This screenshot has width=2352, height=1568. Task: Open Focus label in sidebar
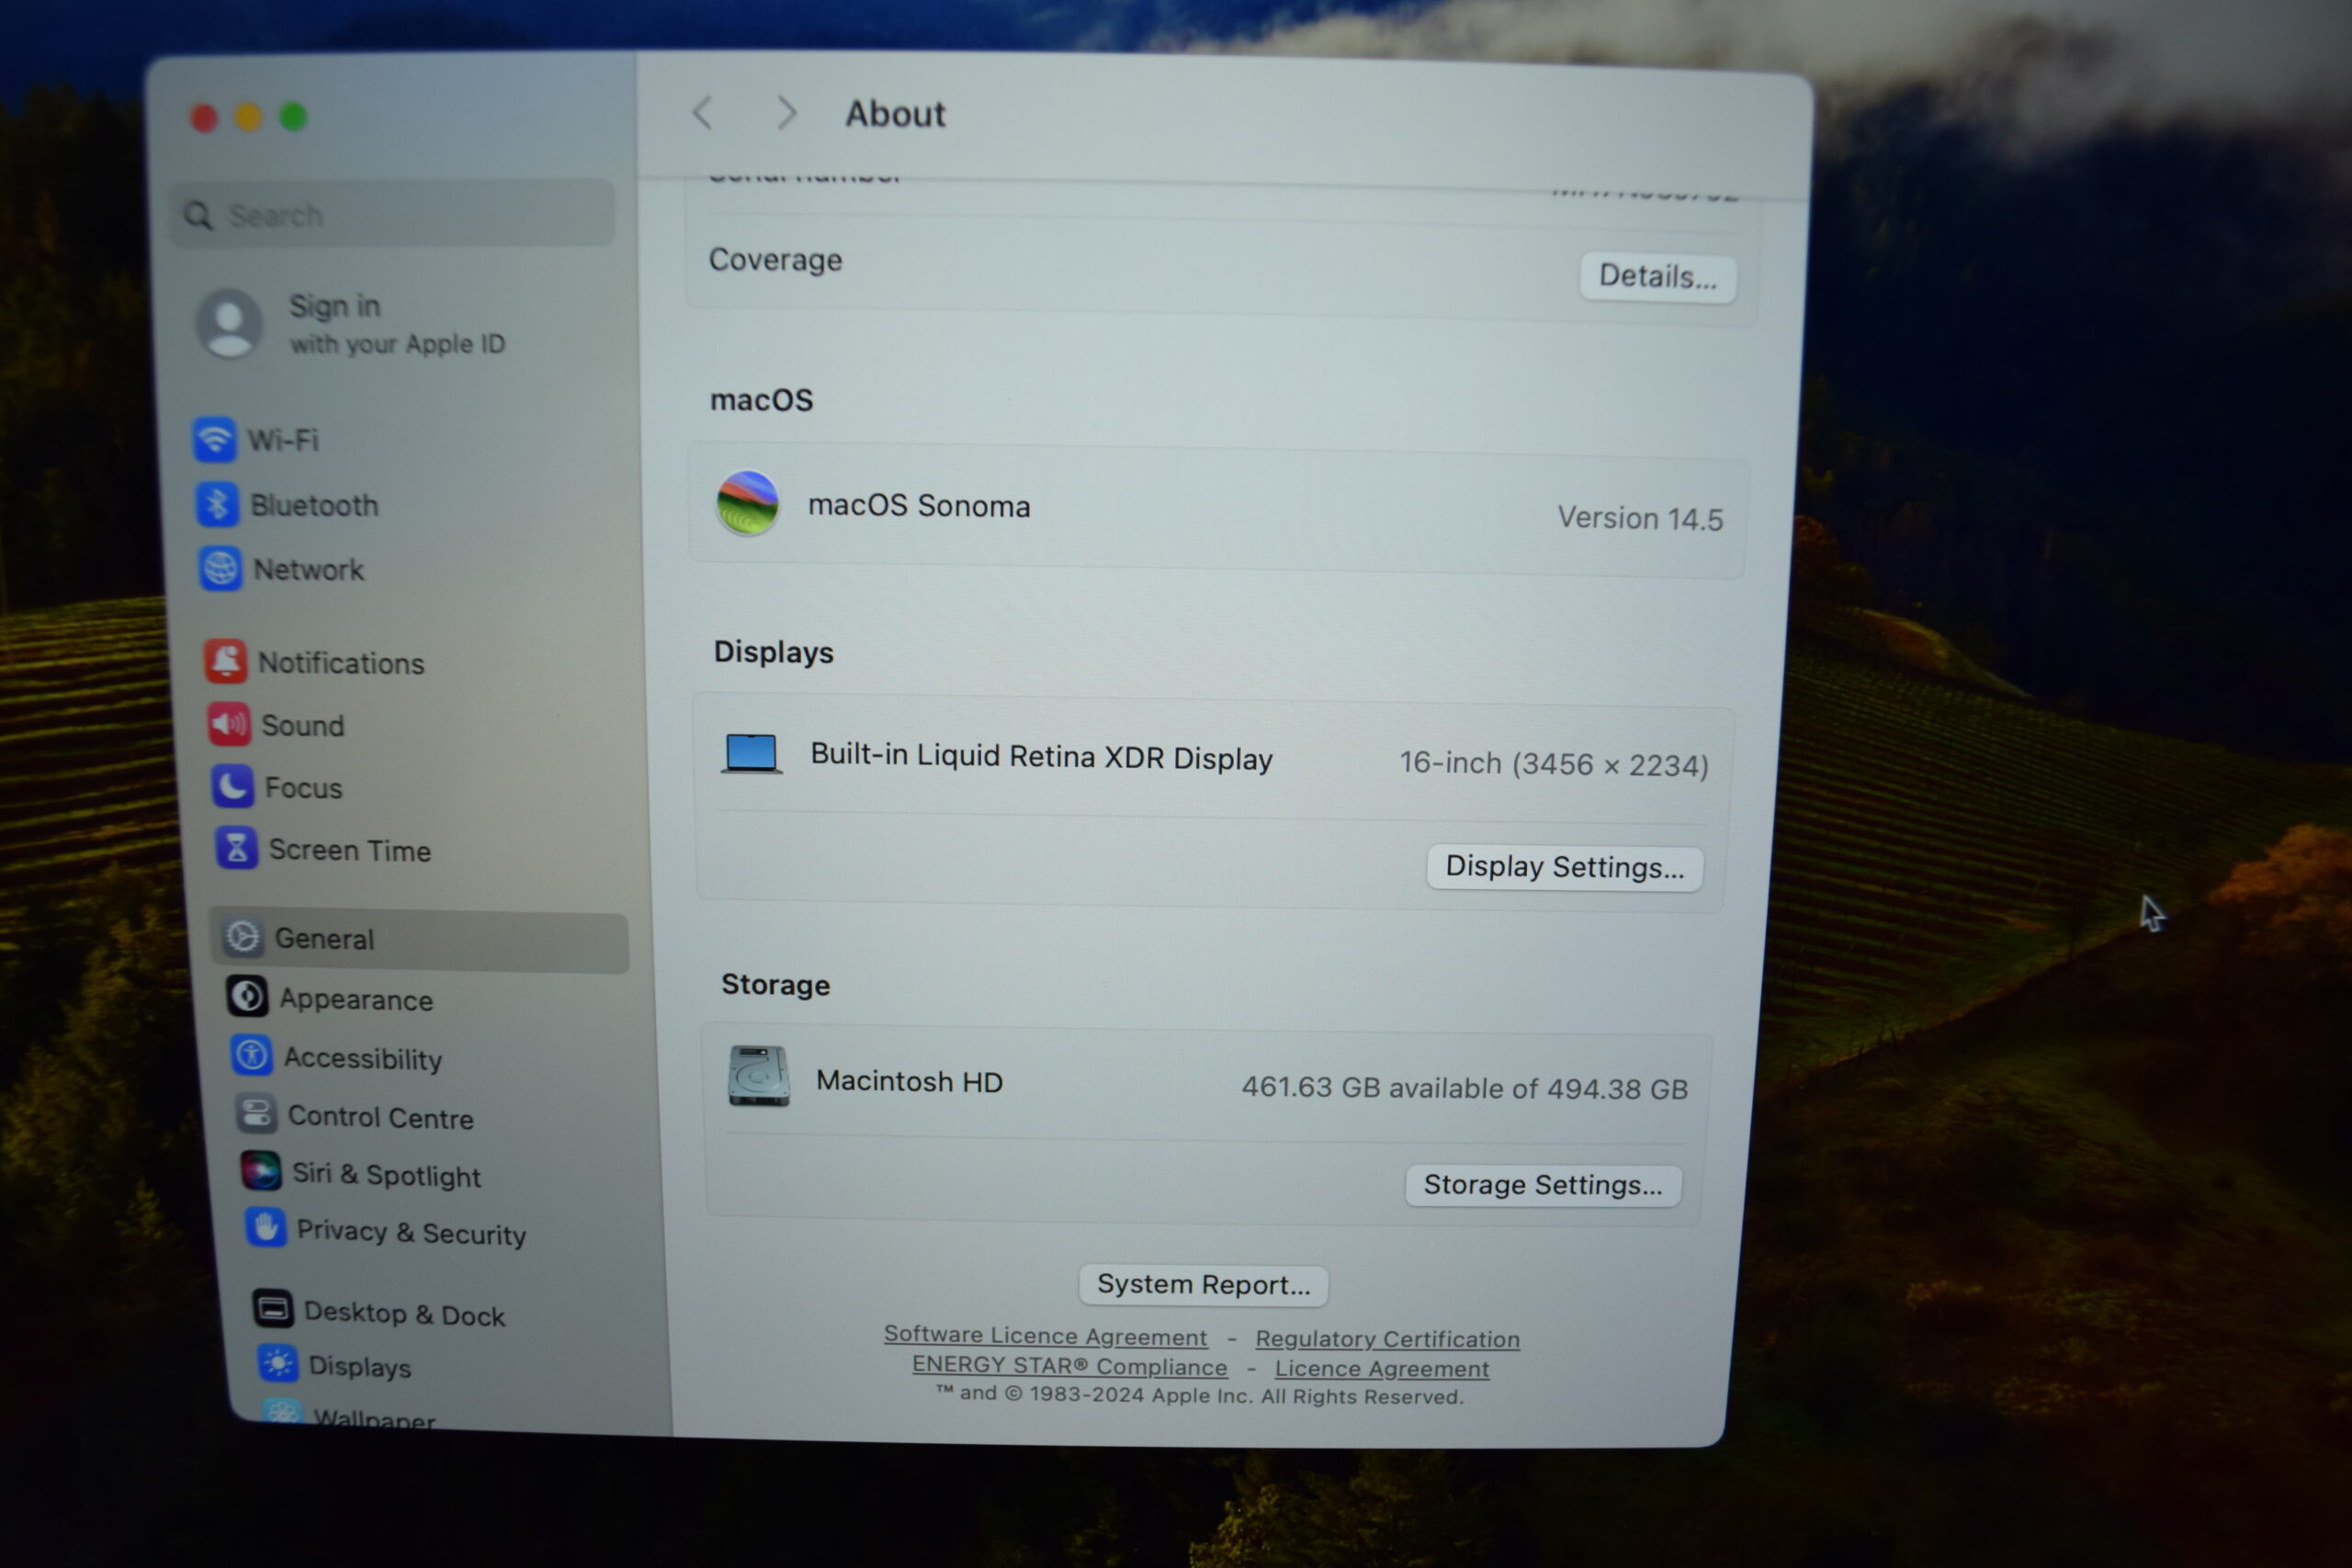304,788
